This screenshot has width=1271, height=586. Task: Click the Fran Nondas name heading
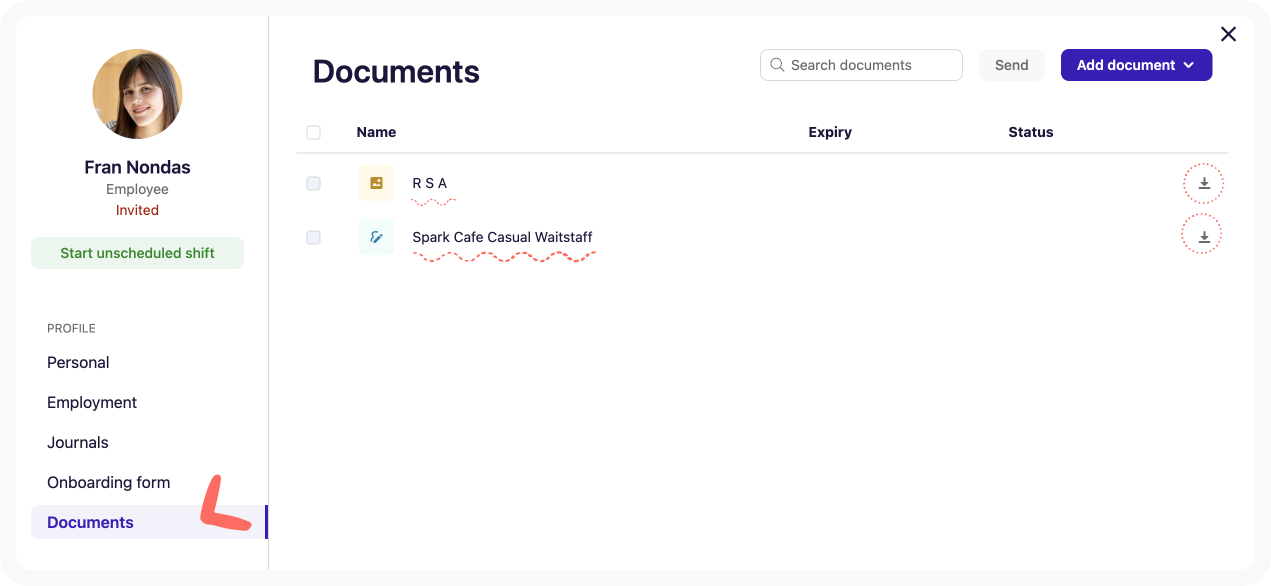point(137,167)
